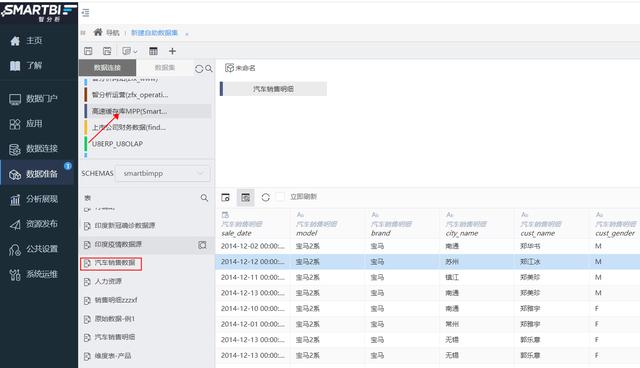This screenshot has height=368, width=640.
Task: Collapse the sidebar with the menu toggle icon
Action: pos(86,13)
